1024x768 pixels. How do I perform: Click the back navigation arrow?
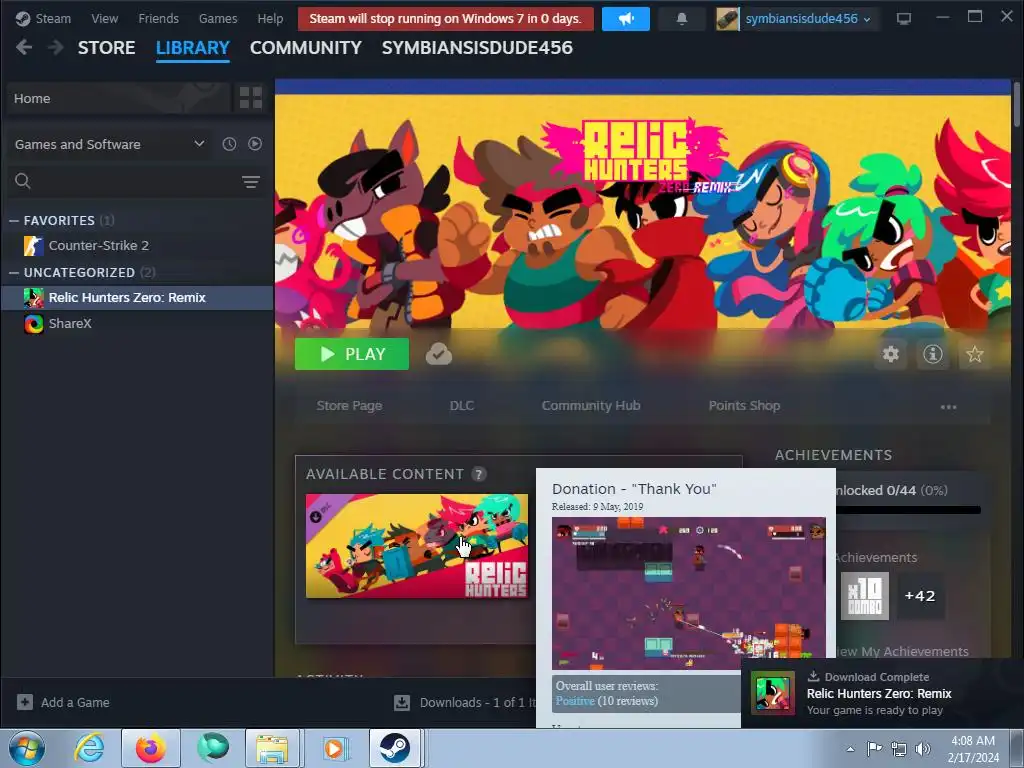point(24,48)
